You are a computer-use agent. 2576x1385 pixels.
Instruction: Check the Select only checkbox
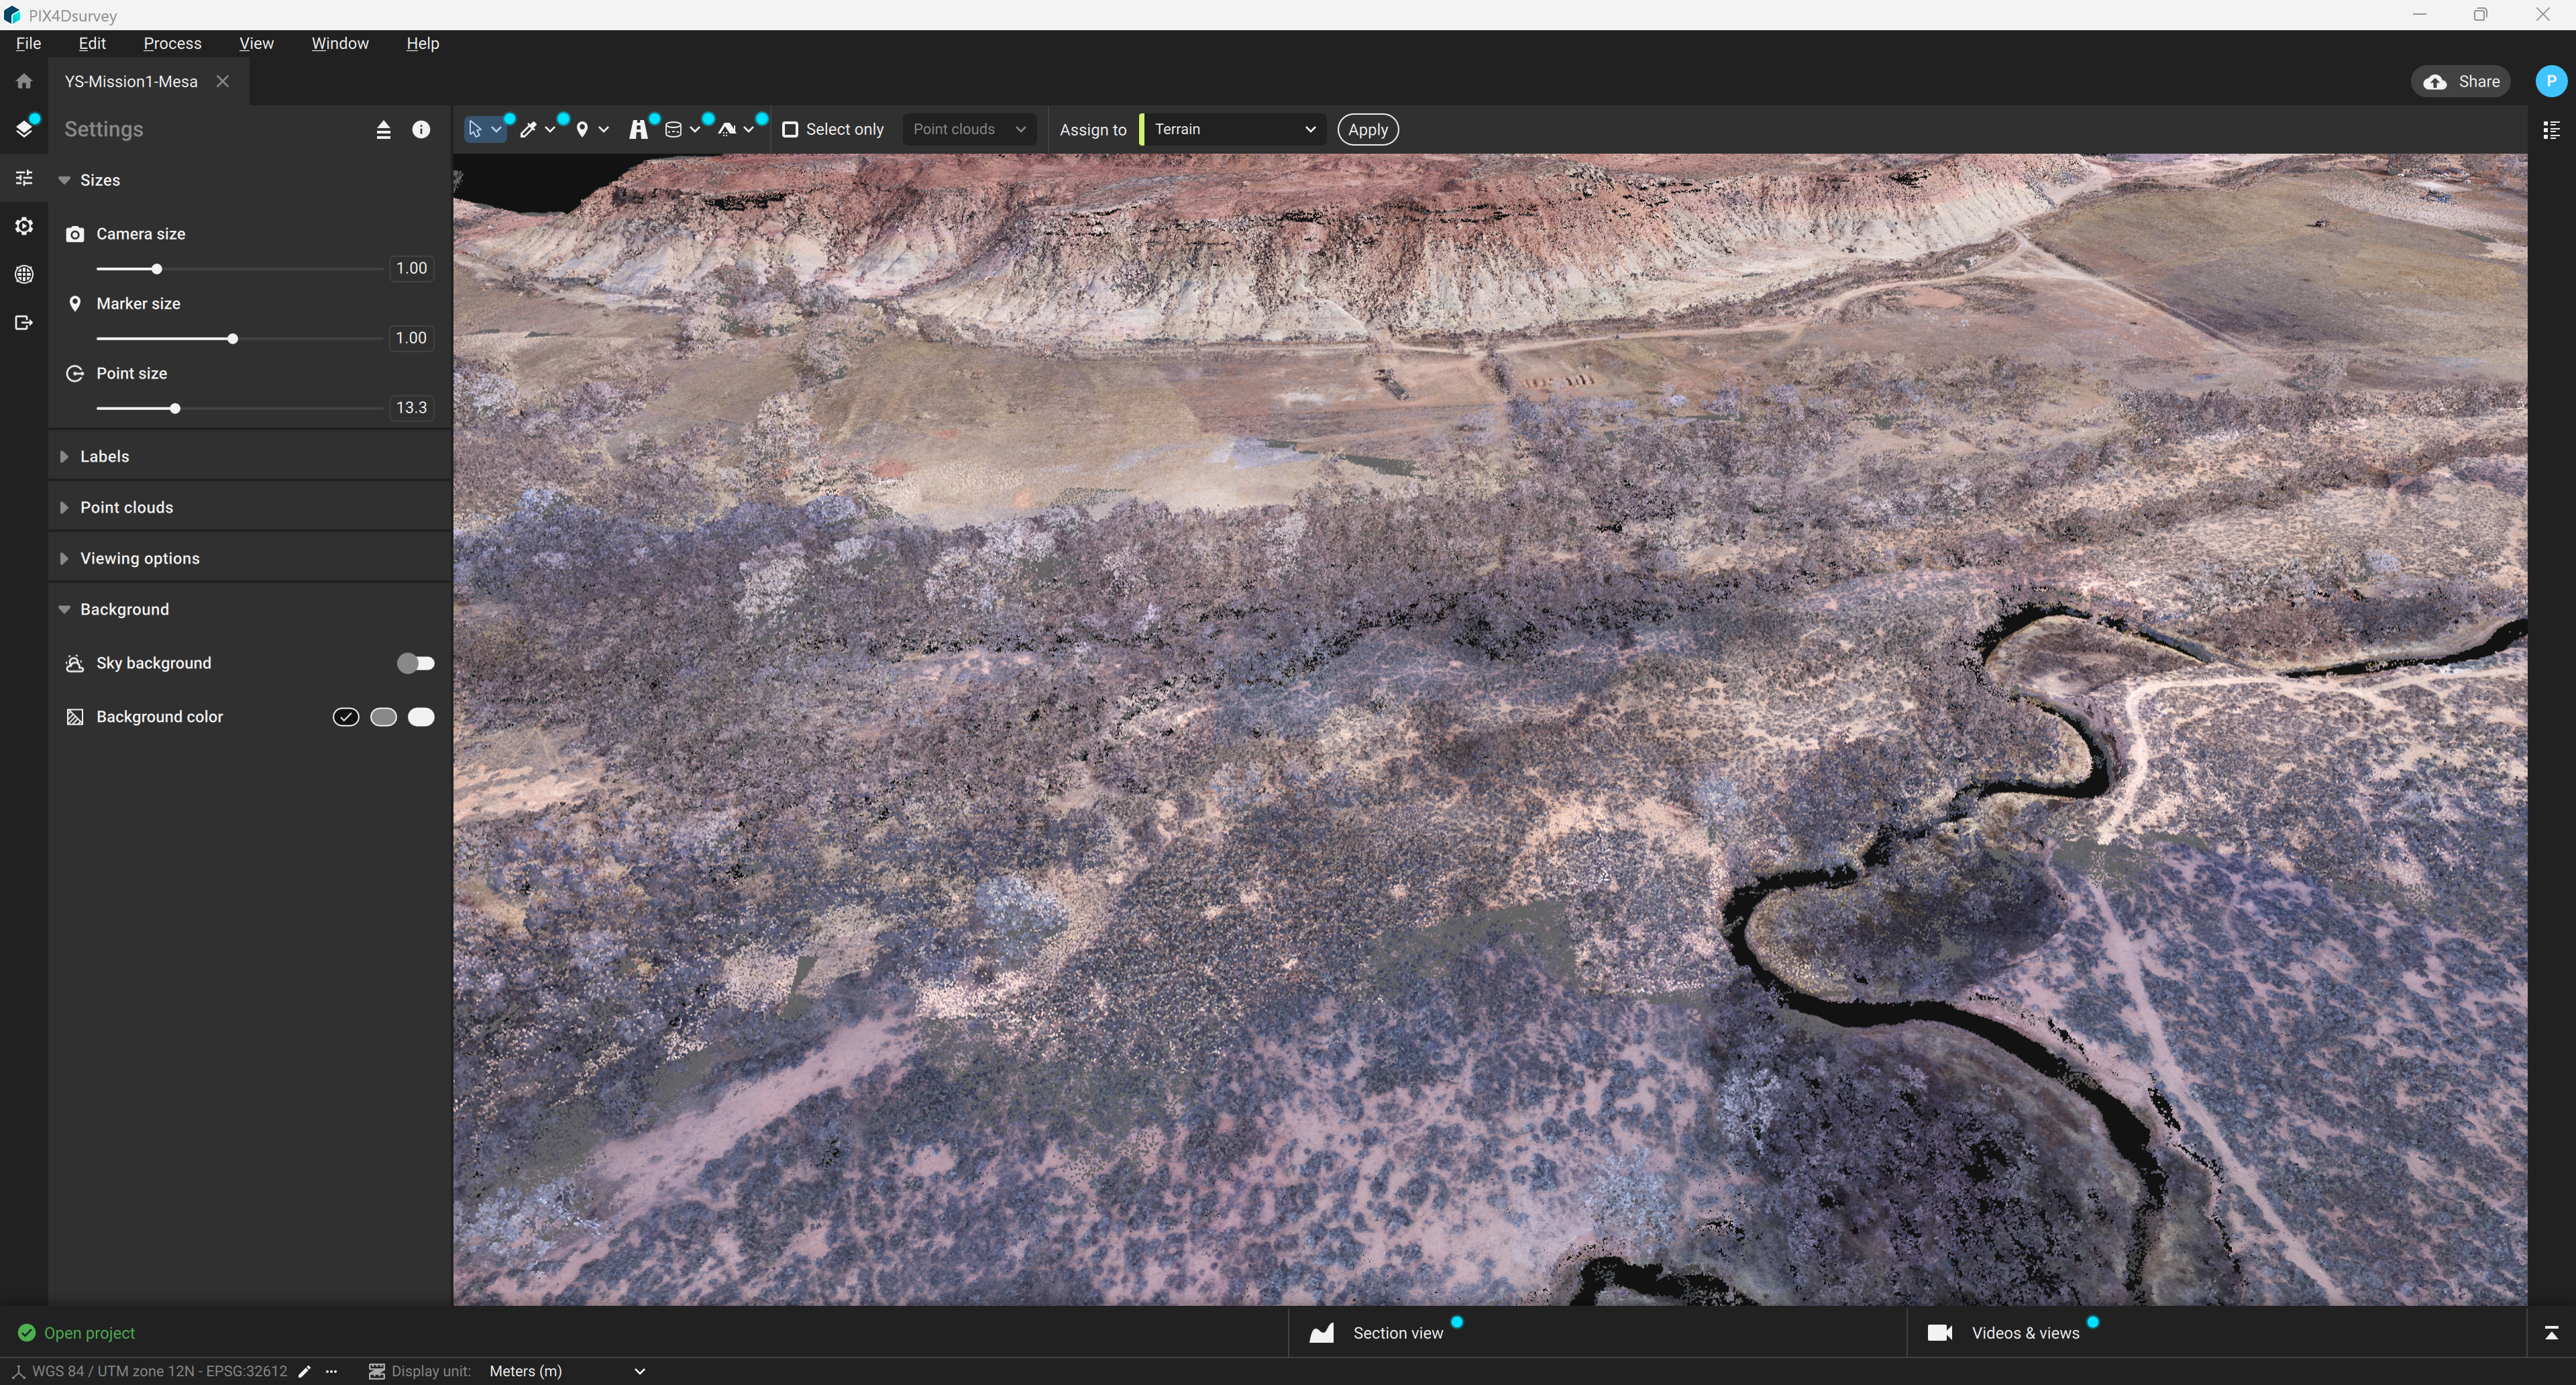pyautogui.click(x=790, y=129)
